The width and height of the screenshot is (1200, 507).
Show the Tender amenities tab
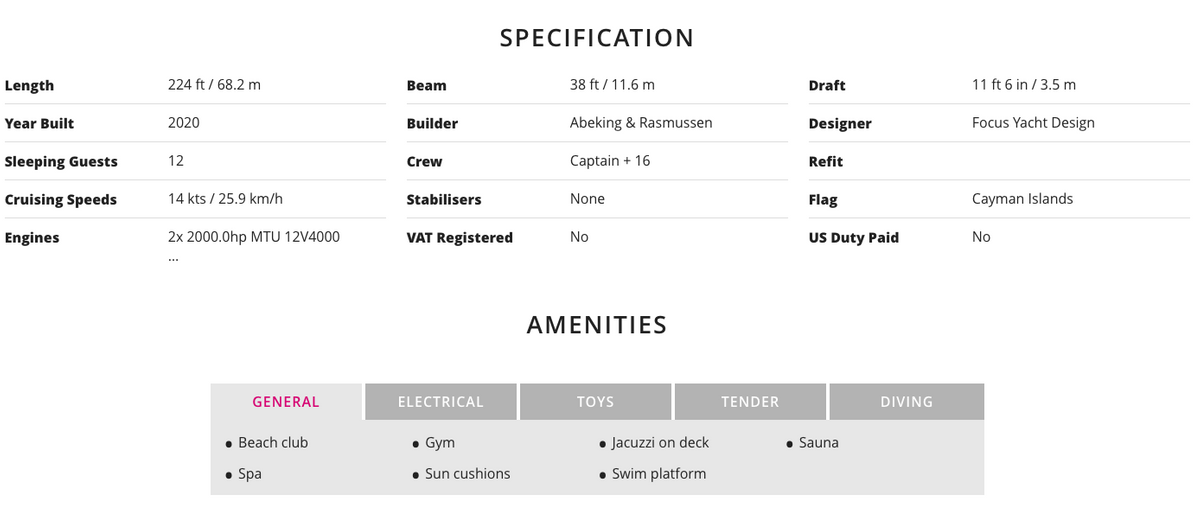coord(750,402)
